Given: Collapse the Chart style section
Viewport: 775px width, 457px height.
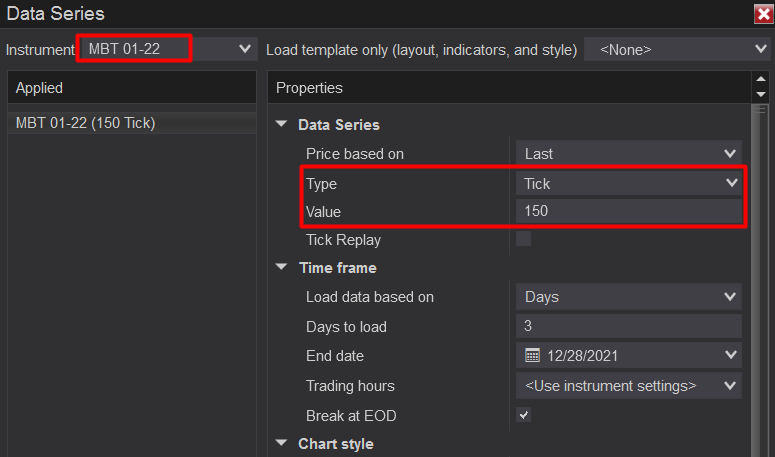Looking at the screenshot, I should click(281, 444).
